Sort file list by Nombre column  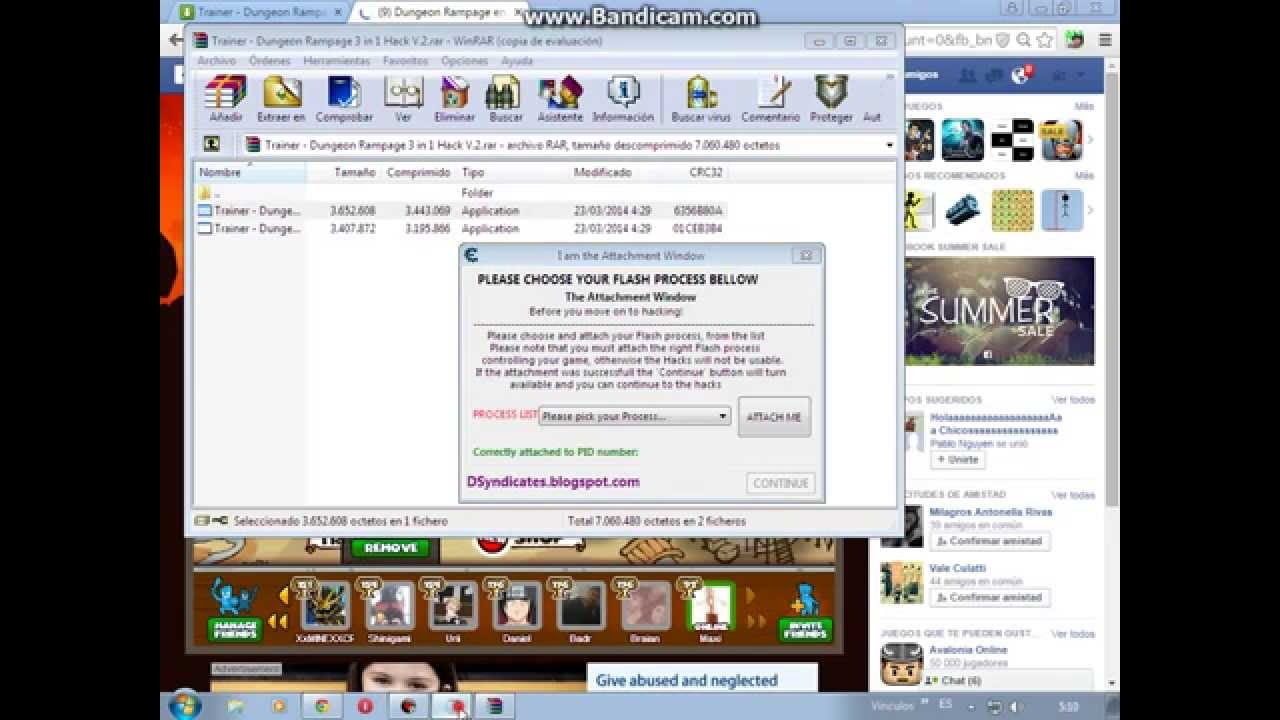tap(250, 172)
